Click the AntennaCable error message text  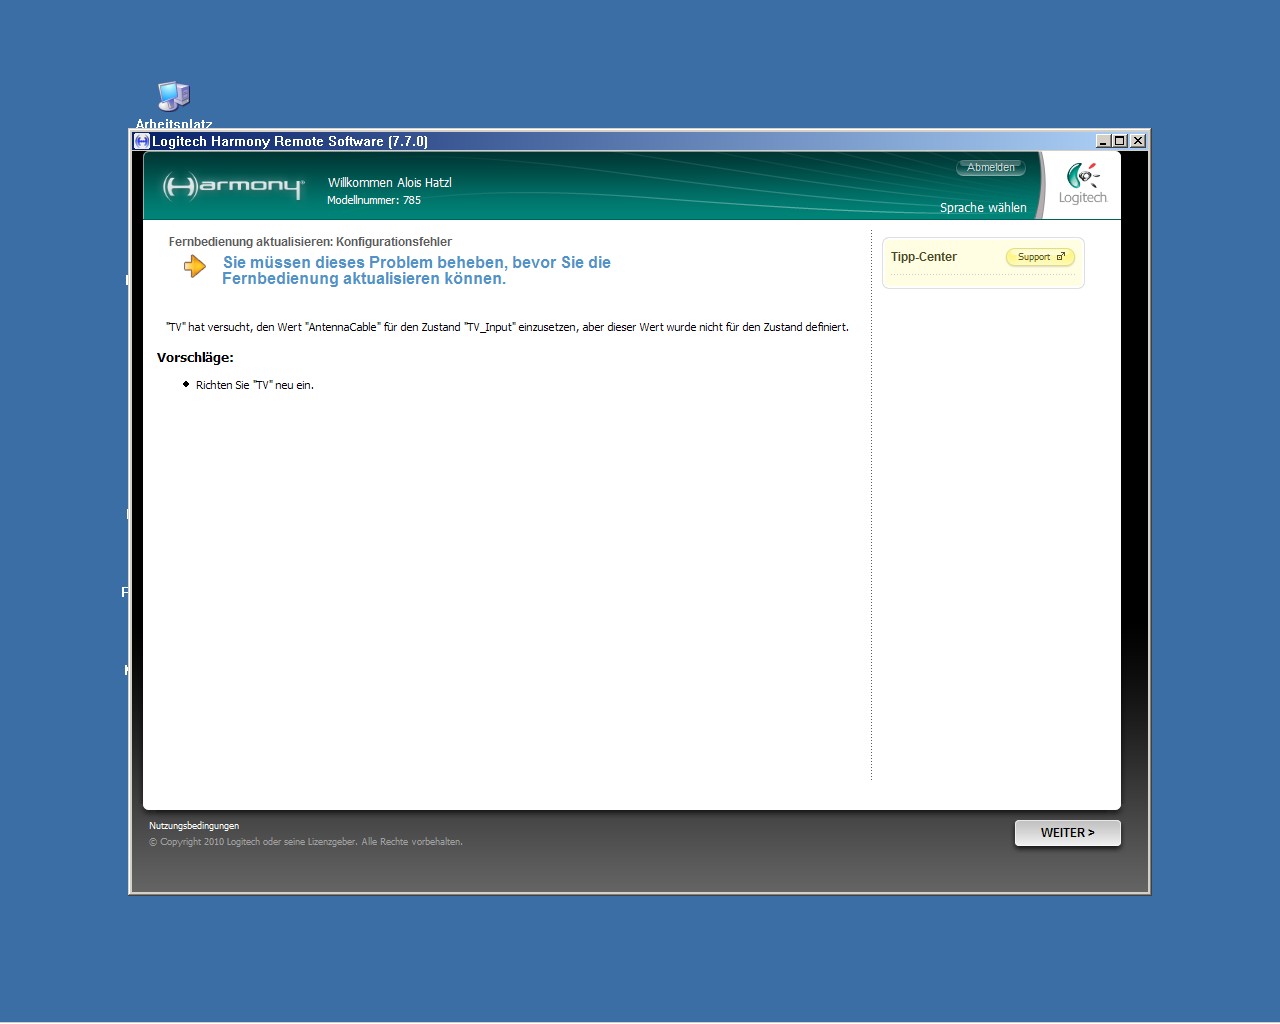pos(507,327)
